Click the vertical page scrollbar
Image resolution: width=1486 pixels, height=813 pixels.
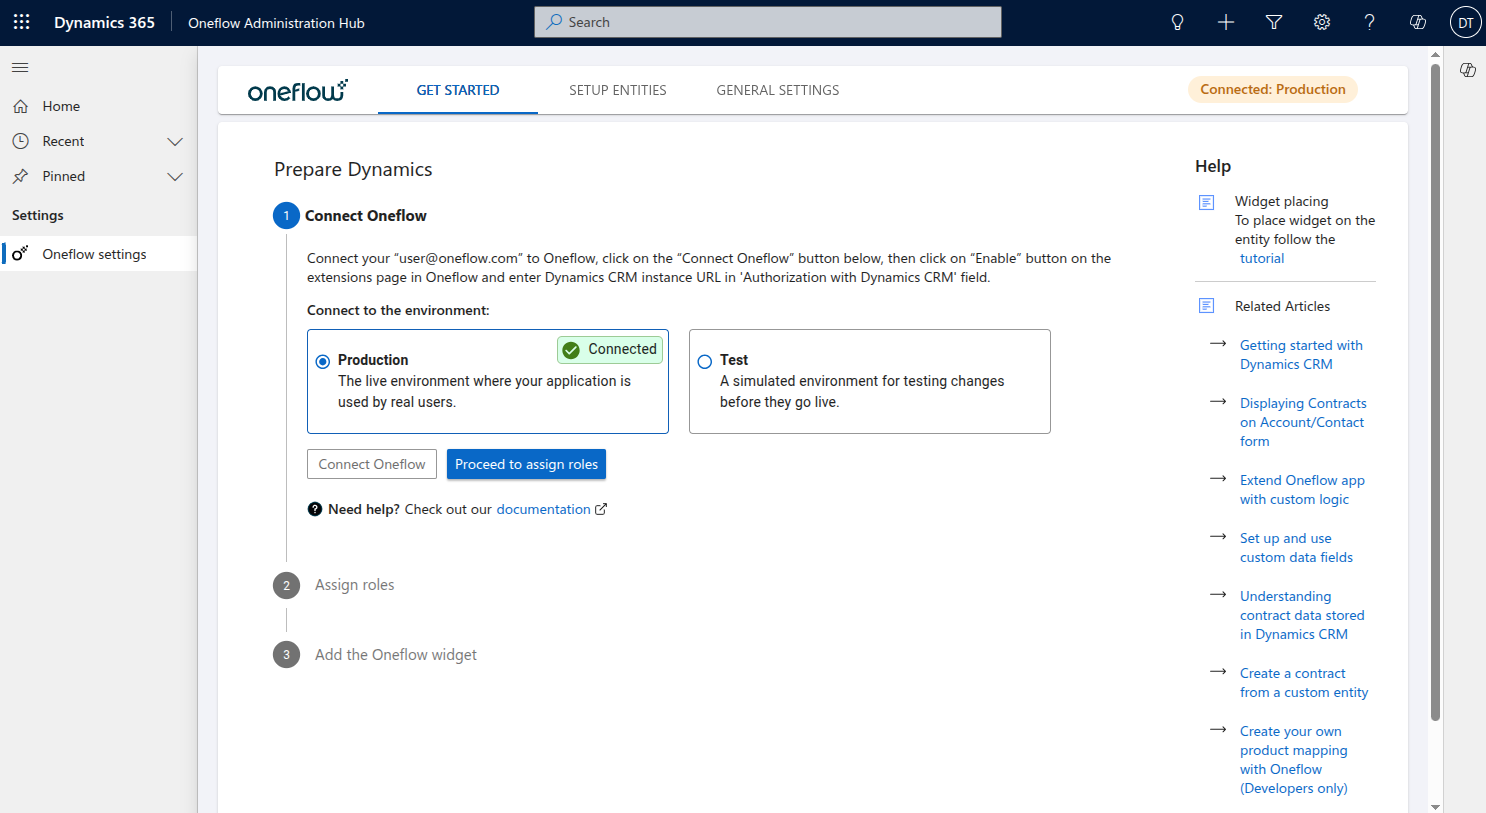point(1436,392)
